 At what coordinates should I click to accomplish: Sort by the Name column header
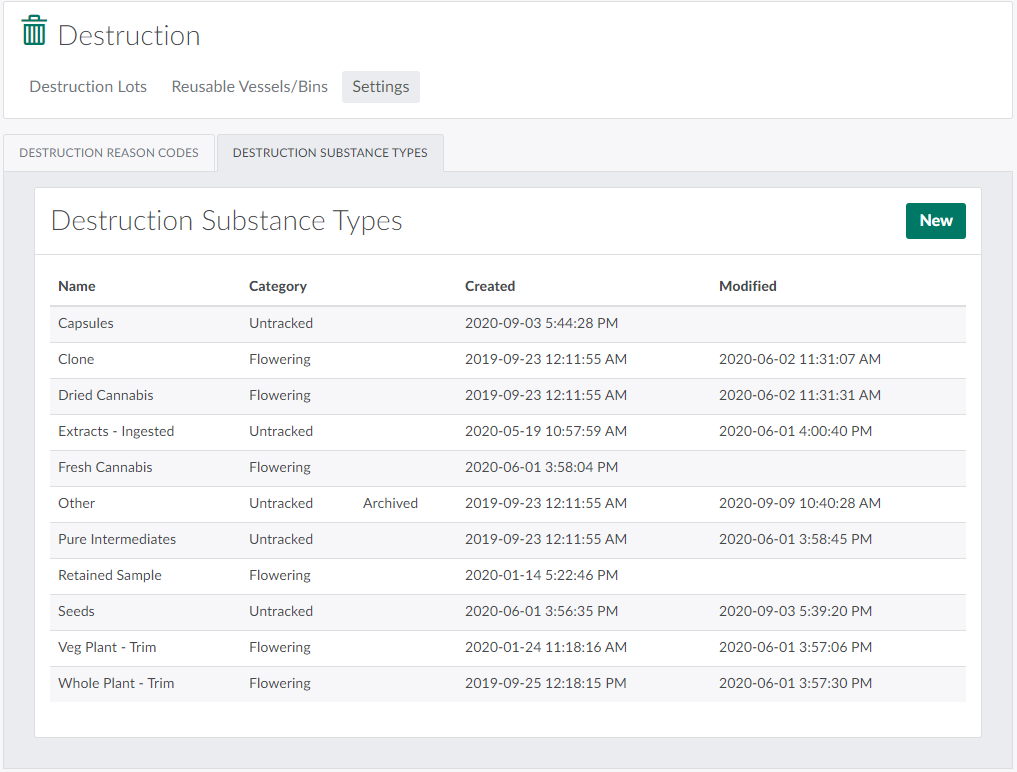pyautogui.click(x=77, y=286)
